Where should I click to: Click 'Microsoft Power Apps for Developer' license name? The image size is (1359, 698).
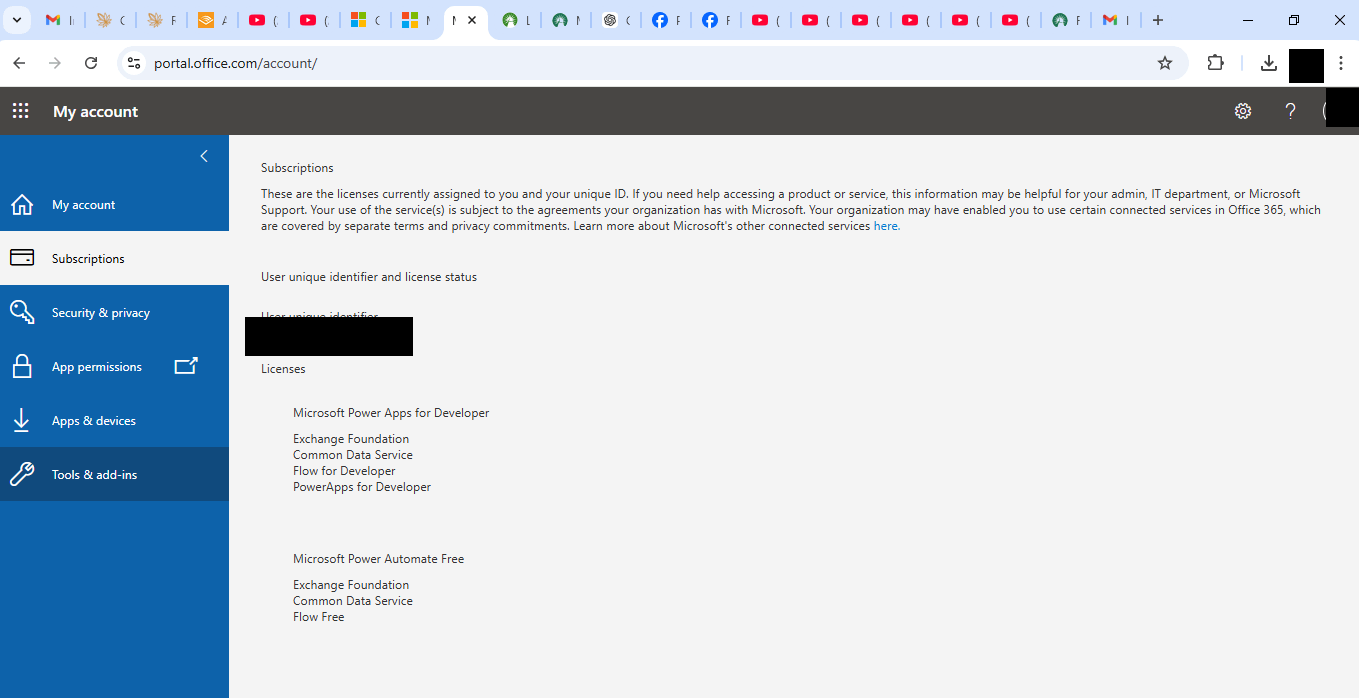coord(391,413)
